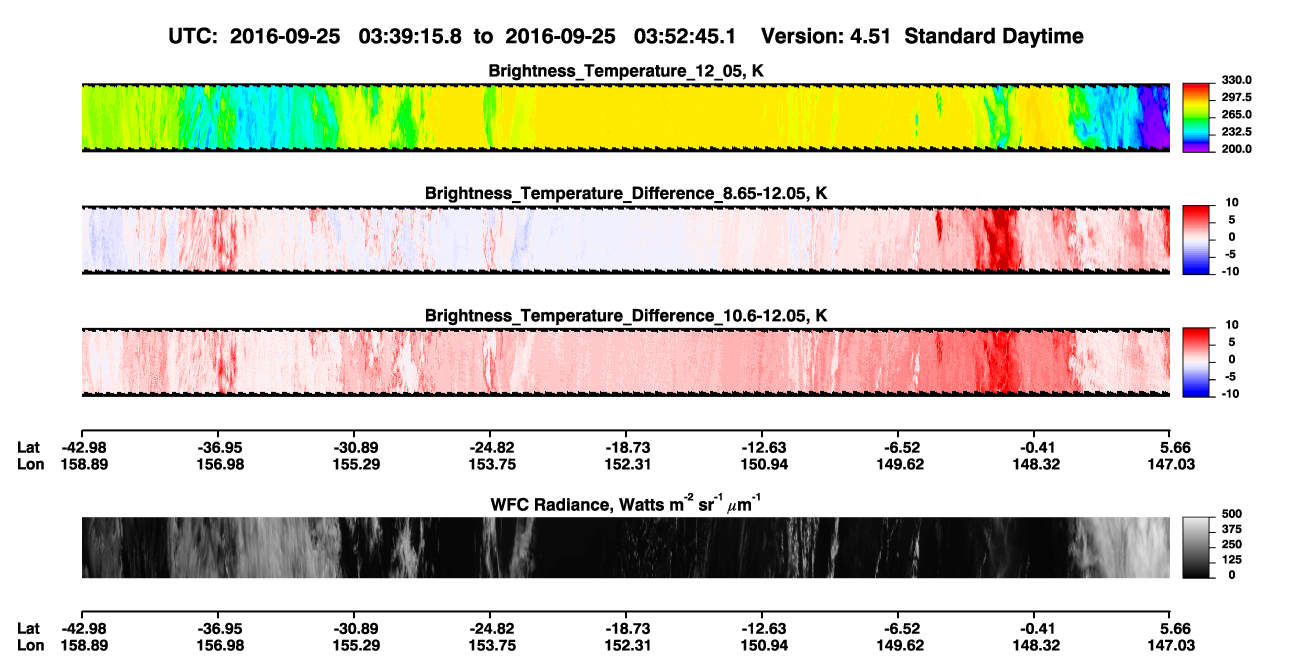Click the 'Brightness_Temperature_Difference_8.65-12.05, K' title
Image resolution: width=1300 pixels, height=667 pixels.
click(626, 193)
